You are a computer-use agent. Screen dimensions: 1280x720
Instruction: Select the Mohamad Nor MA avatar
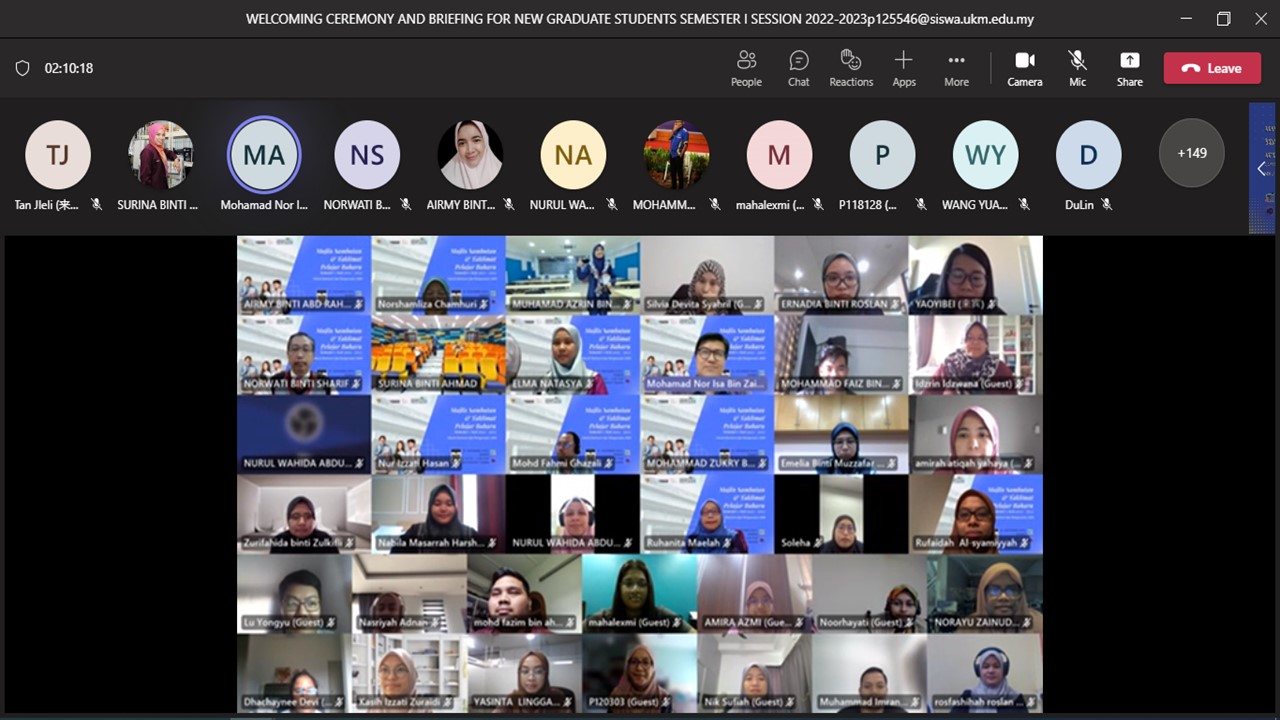point(264,155)
